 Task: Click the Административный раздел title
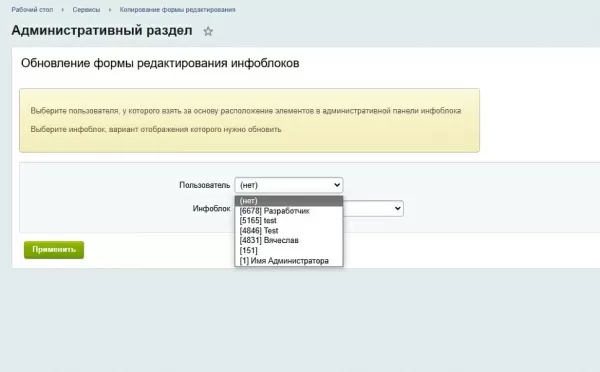click(x=102, y=30)
